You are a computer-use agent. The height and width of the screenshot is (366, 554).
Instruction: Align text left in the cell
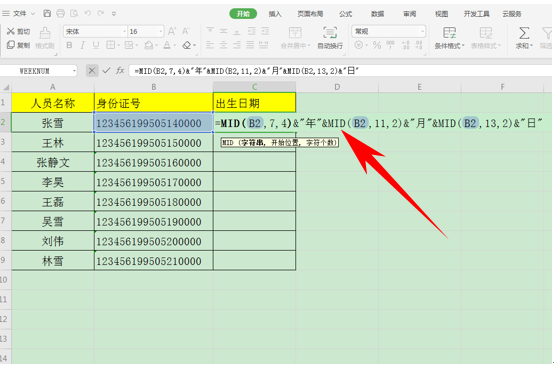[210, 45]
